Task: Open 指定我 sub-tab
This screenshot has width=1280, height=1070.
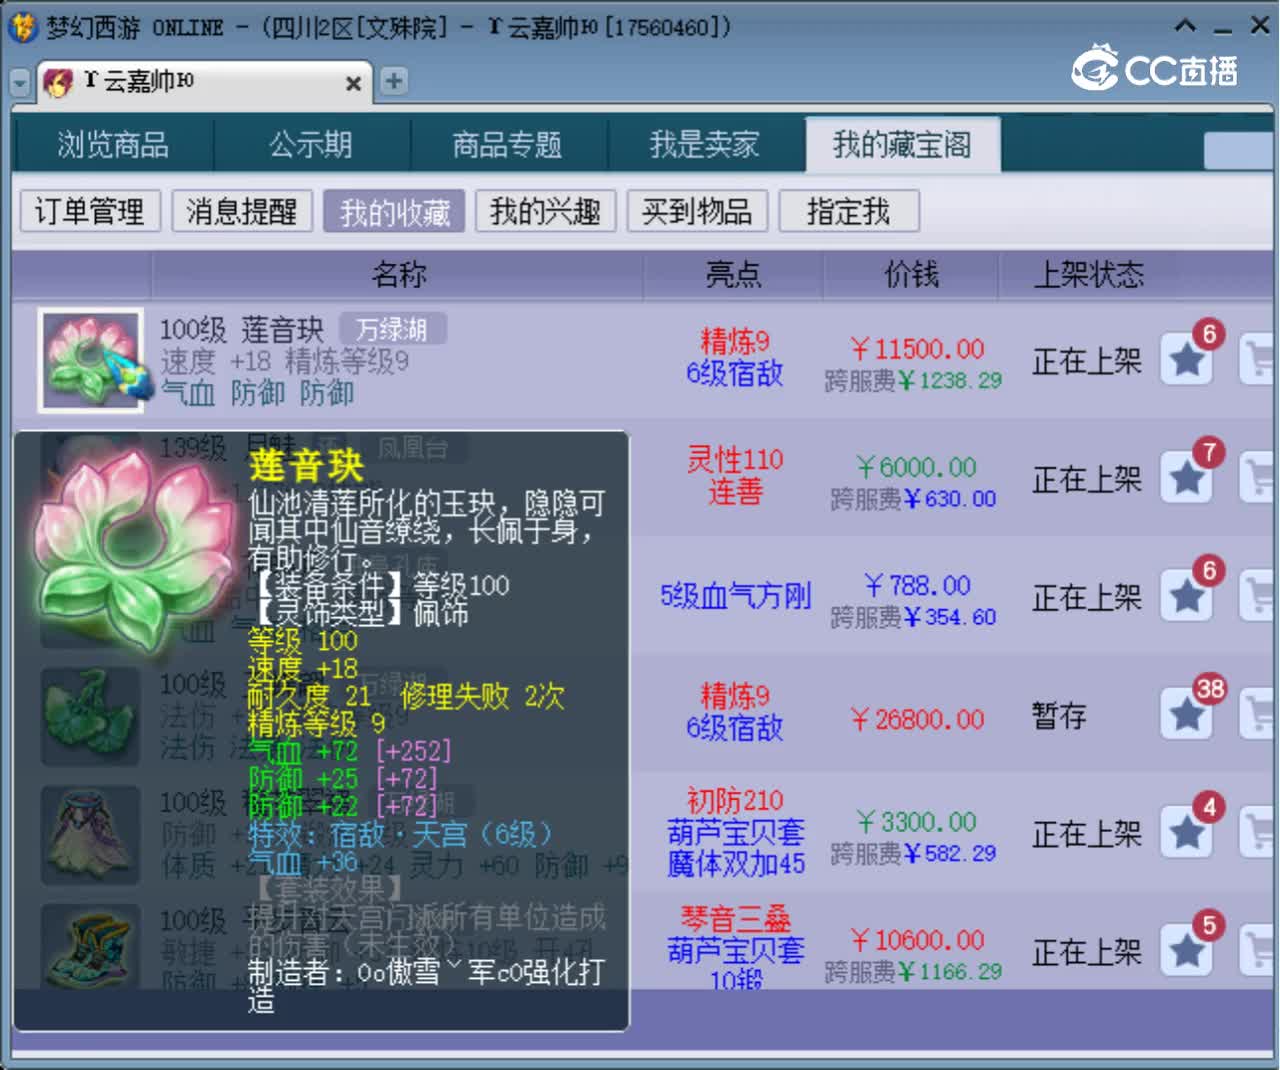Action: [x=848, y=211]
